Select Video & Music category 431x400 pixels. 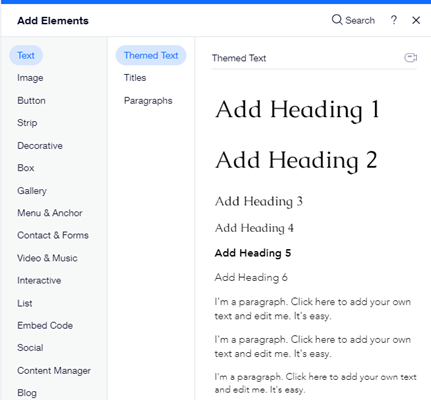pyautogui.click(x=47, y=258)
